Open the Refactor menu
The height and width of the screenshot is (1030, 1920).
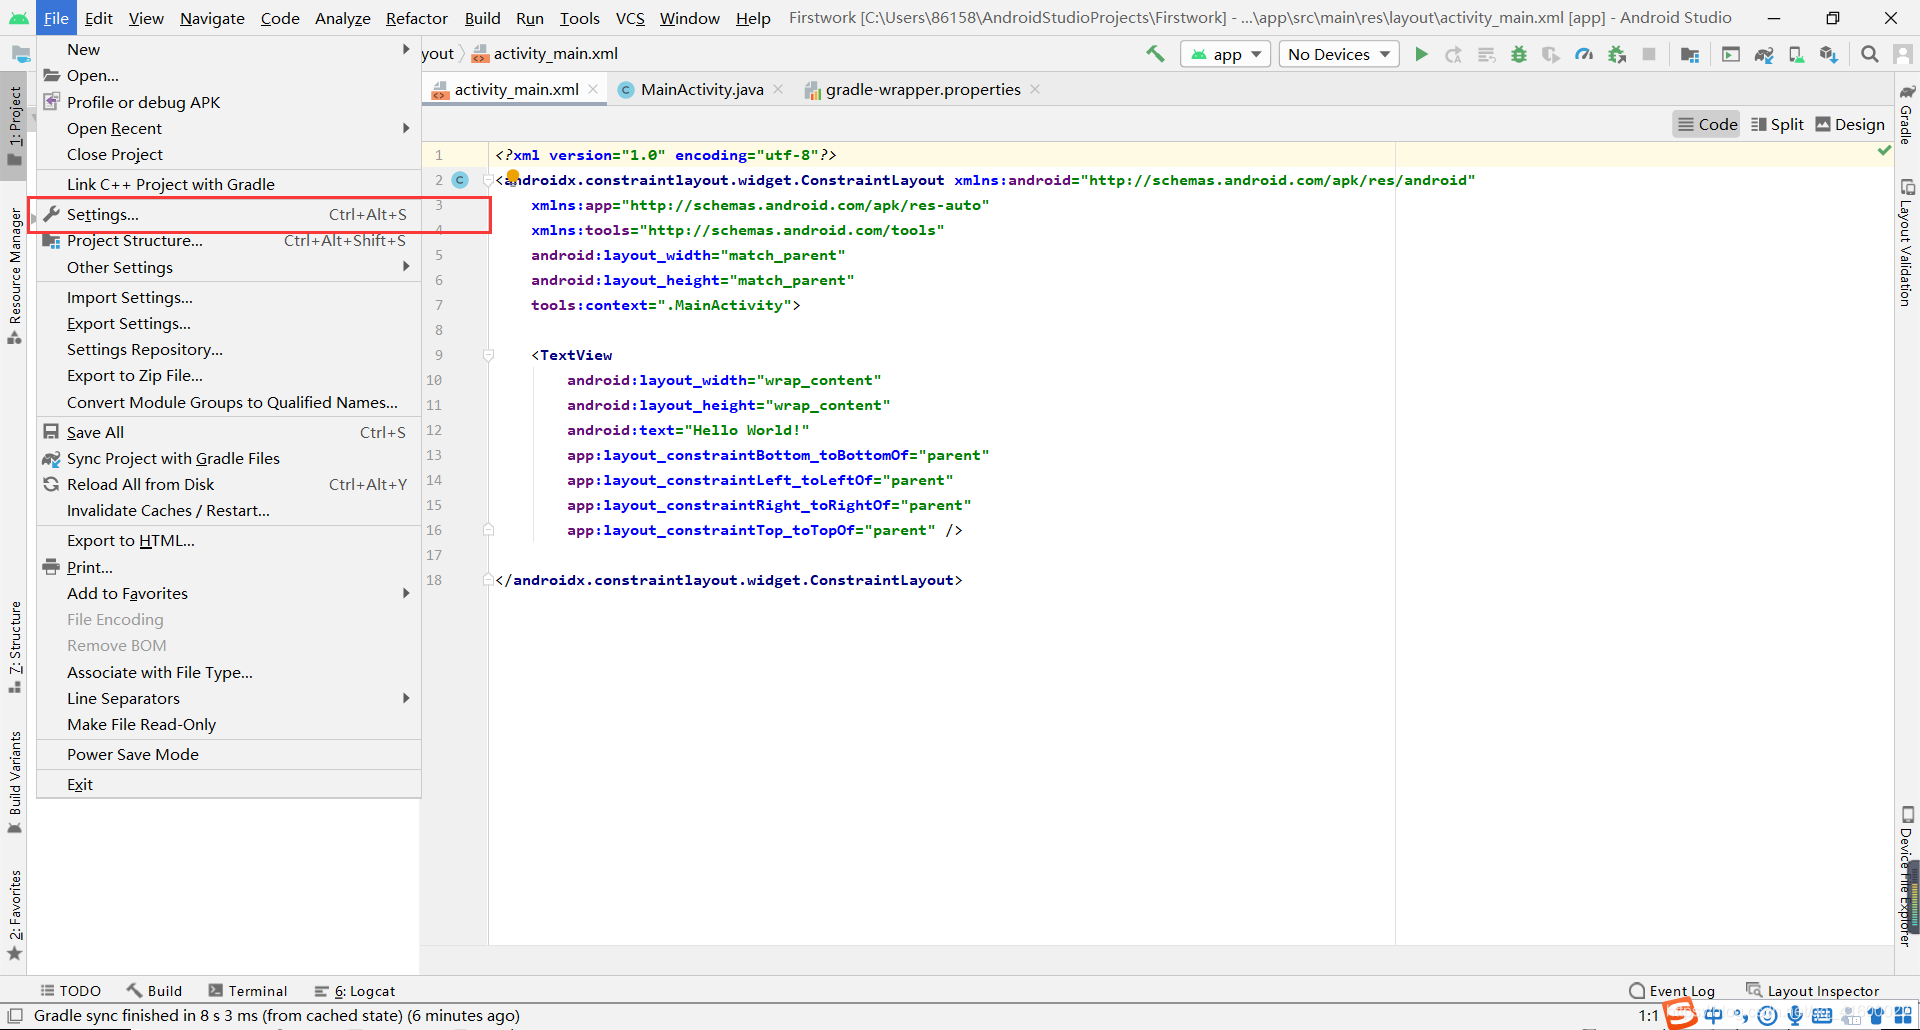[x=417, y=18]
